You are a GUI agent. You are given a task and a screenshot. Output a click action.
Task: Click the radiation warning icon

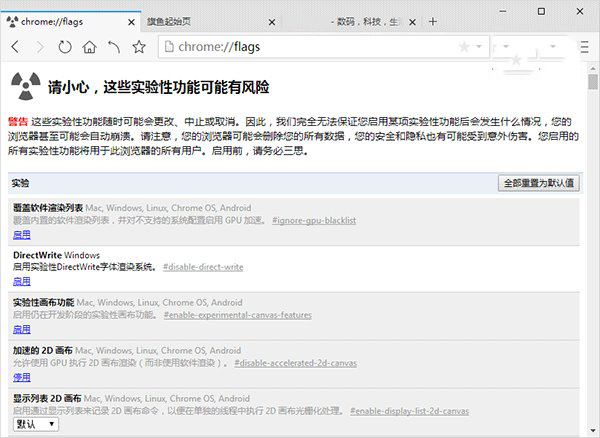pyautogui.click(x=26, y=86)
